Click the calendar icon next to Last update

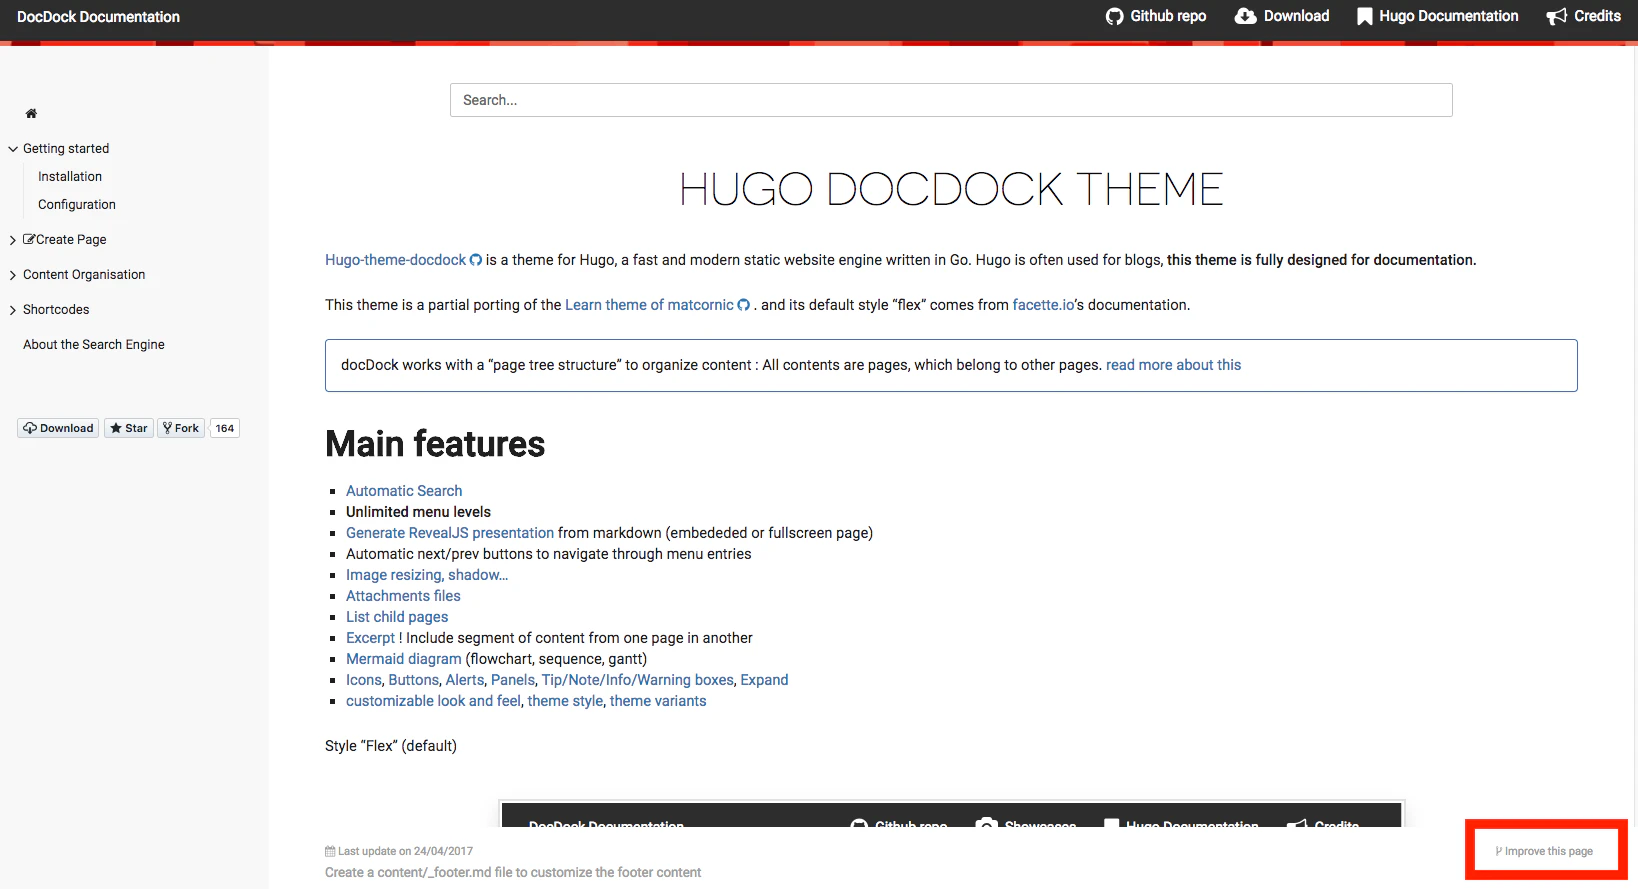[x=330, y=851]
